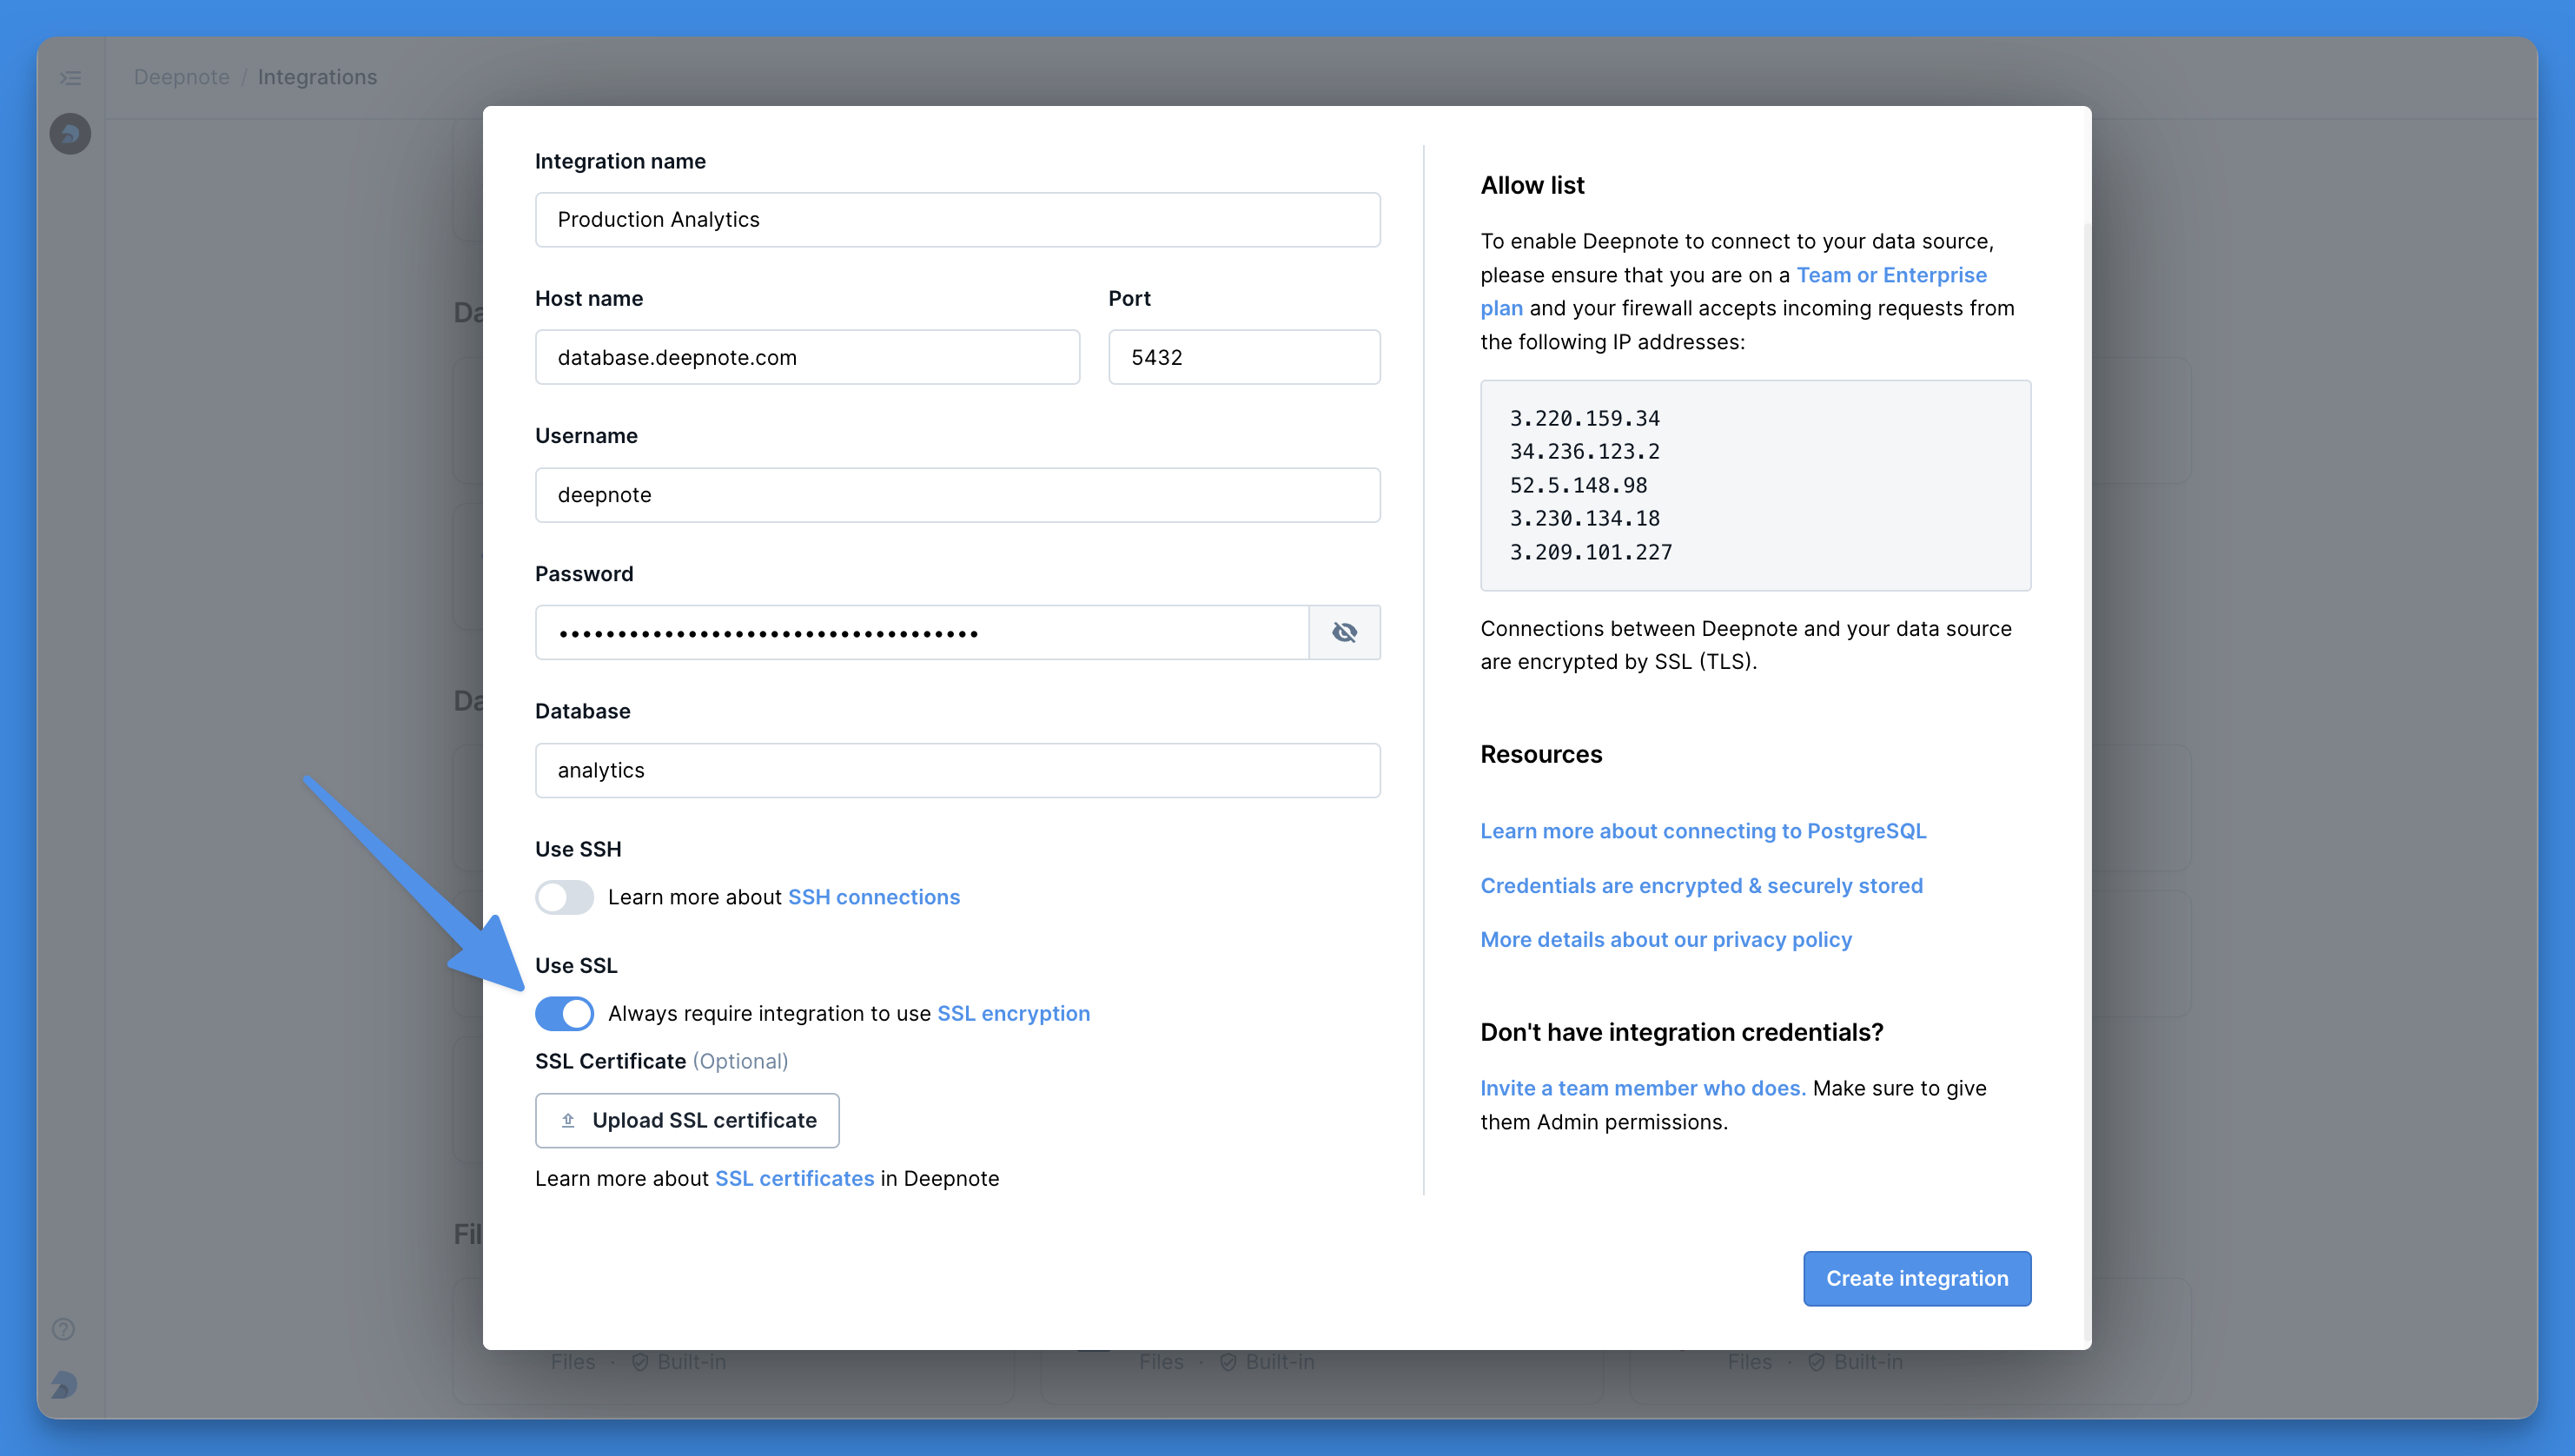Toggle password visibility eye icon

tap(1344, 632)
